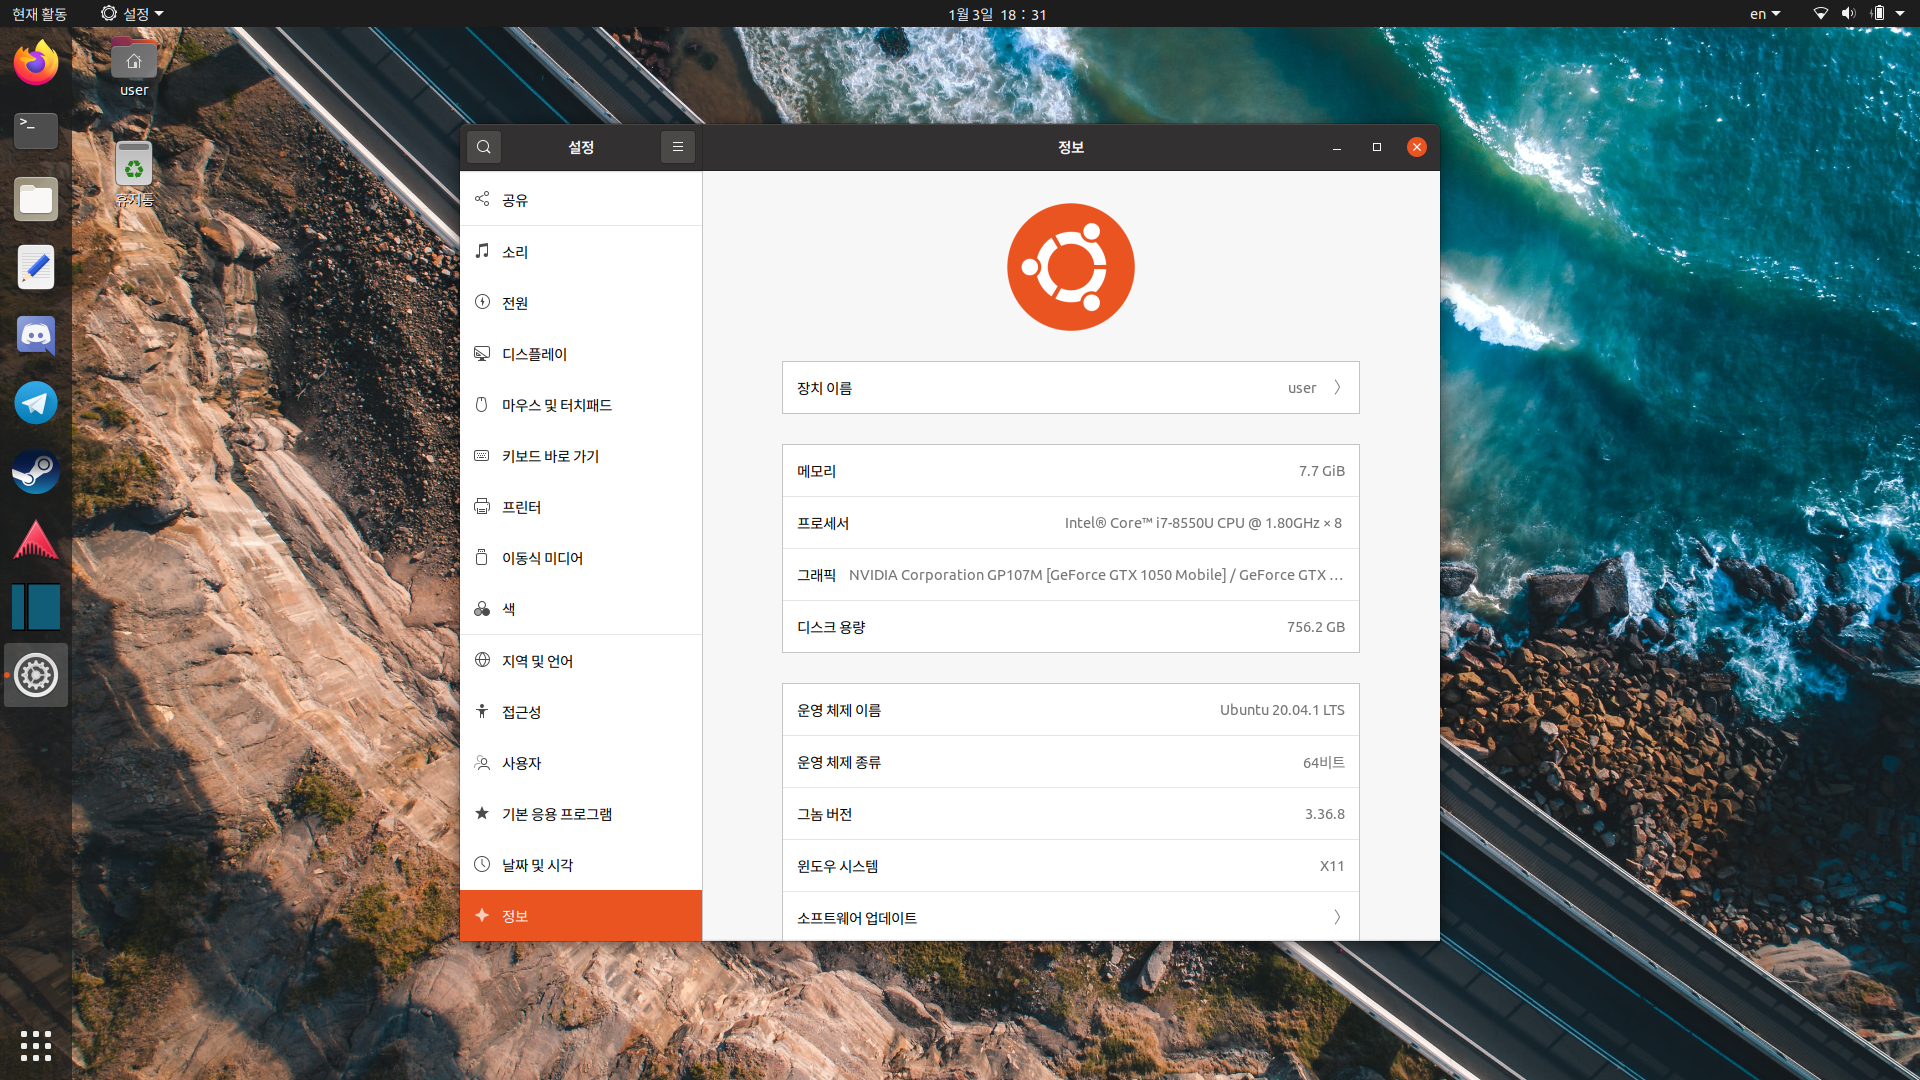The width and height of the screenshot is (1920, 1080).
Task: Open the clock and calendar in top bar
Action: click(x=997, y=14)
